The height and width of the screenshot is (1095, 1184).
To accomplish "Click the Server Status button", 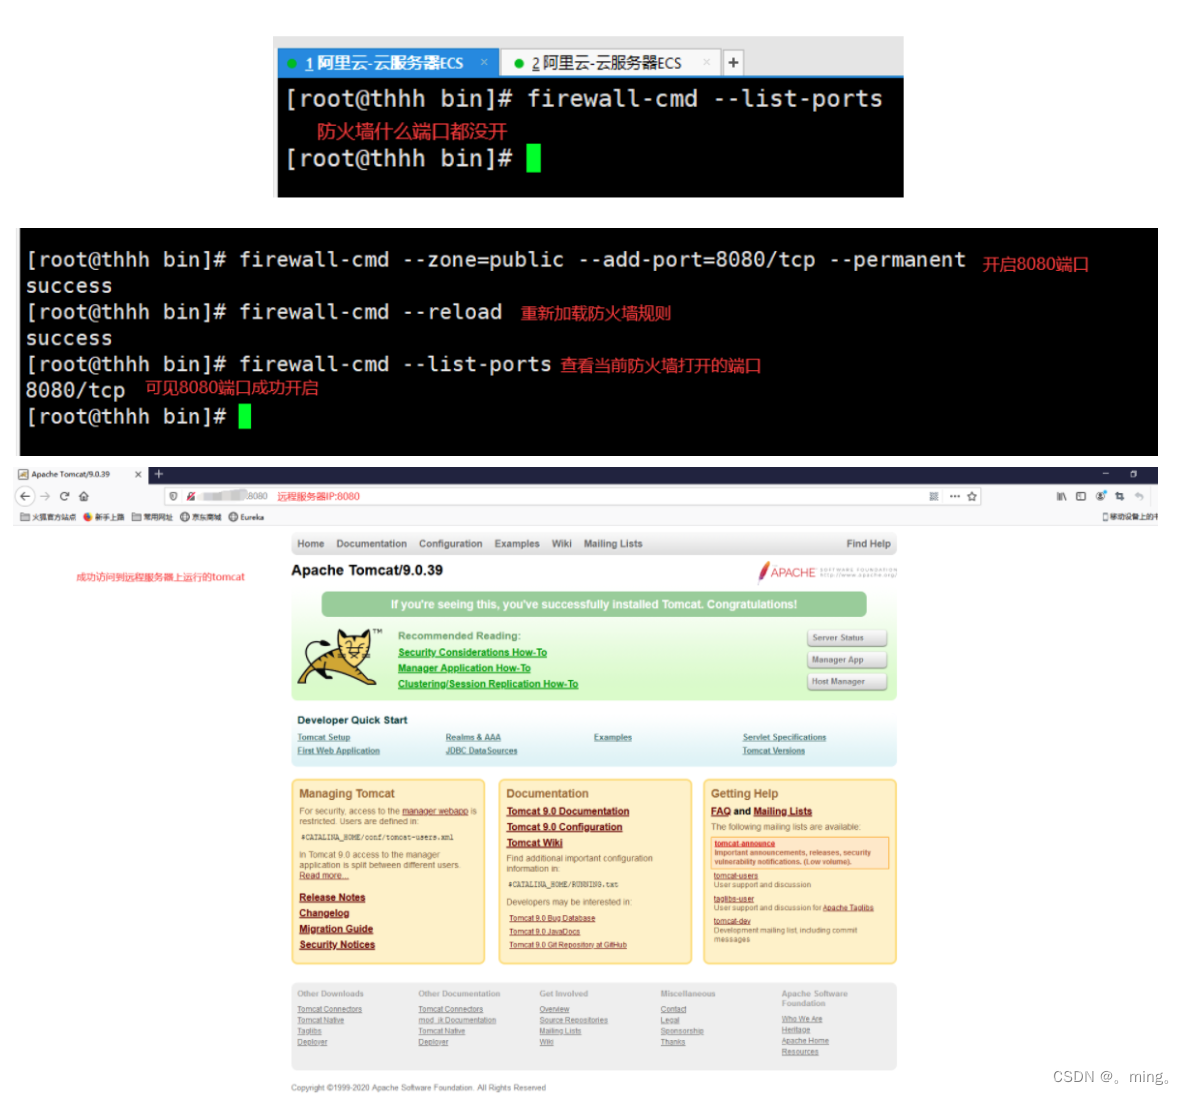I will pos(846,638).
